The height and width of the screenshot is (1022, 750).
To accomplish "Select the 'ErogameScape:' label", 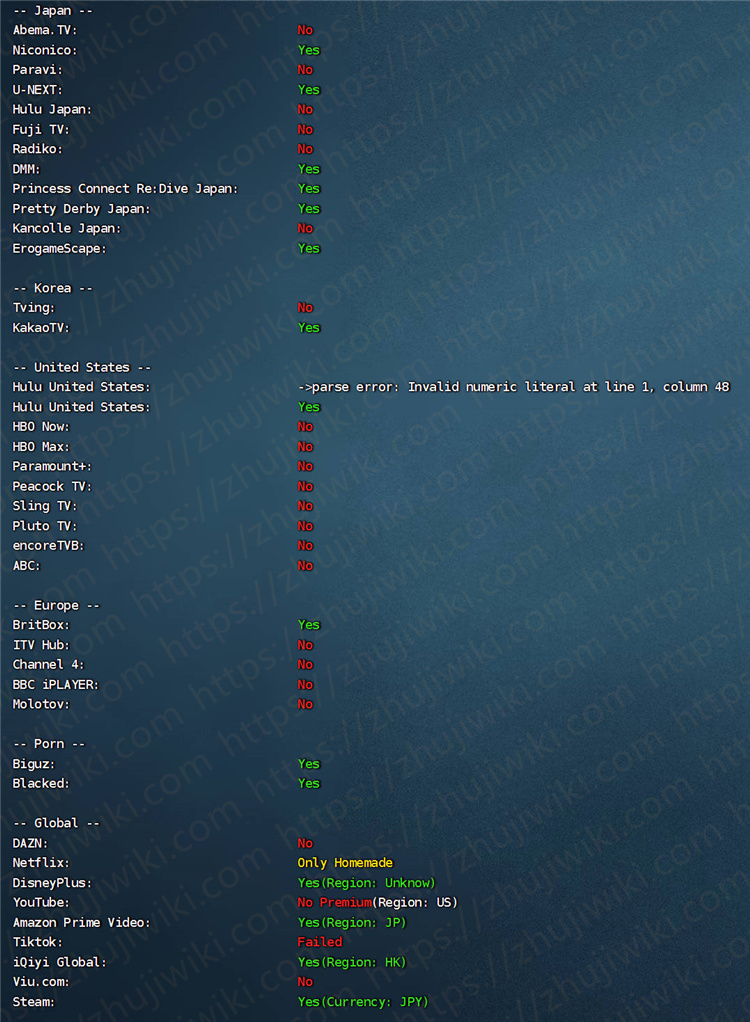I will 59,248.
